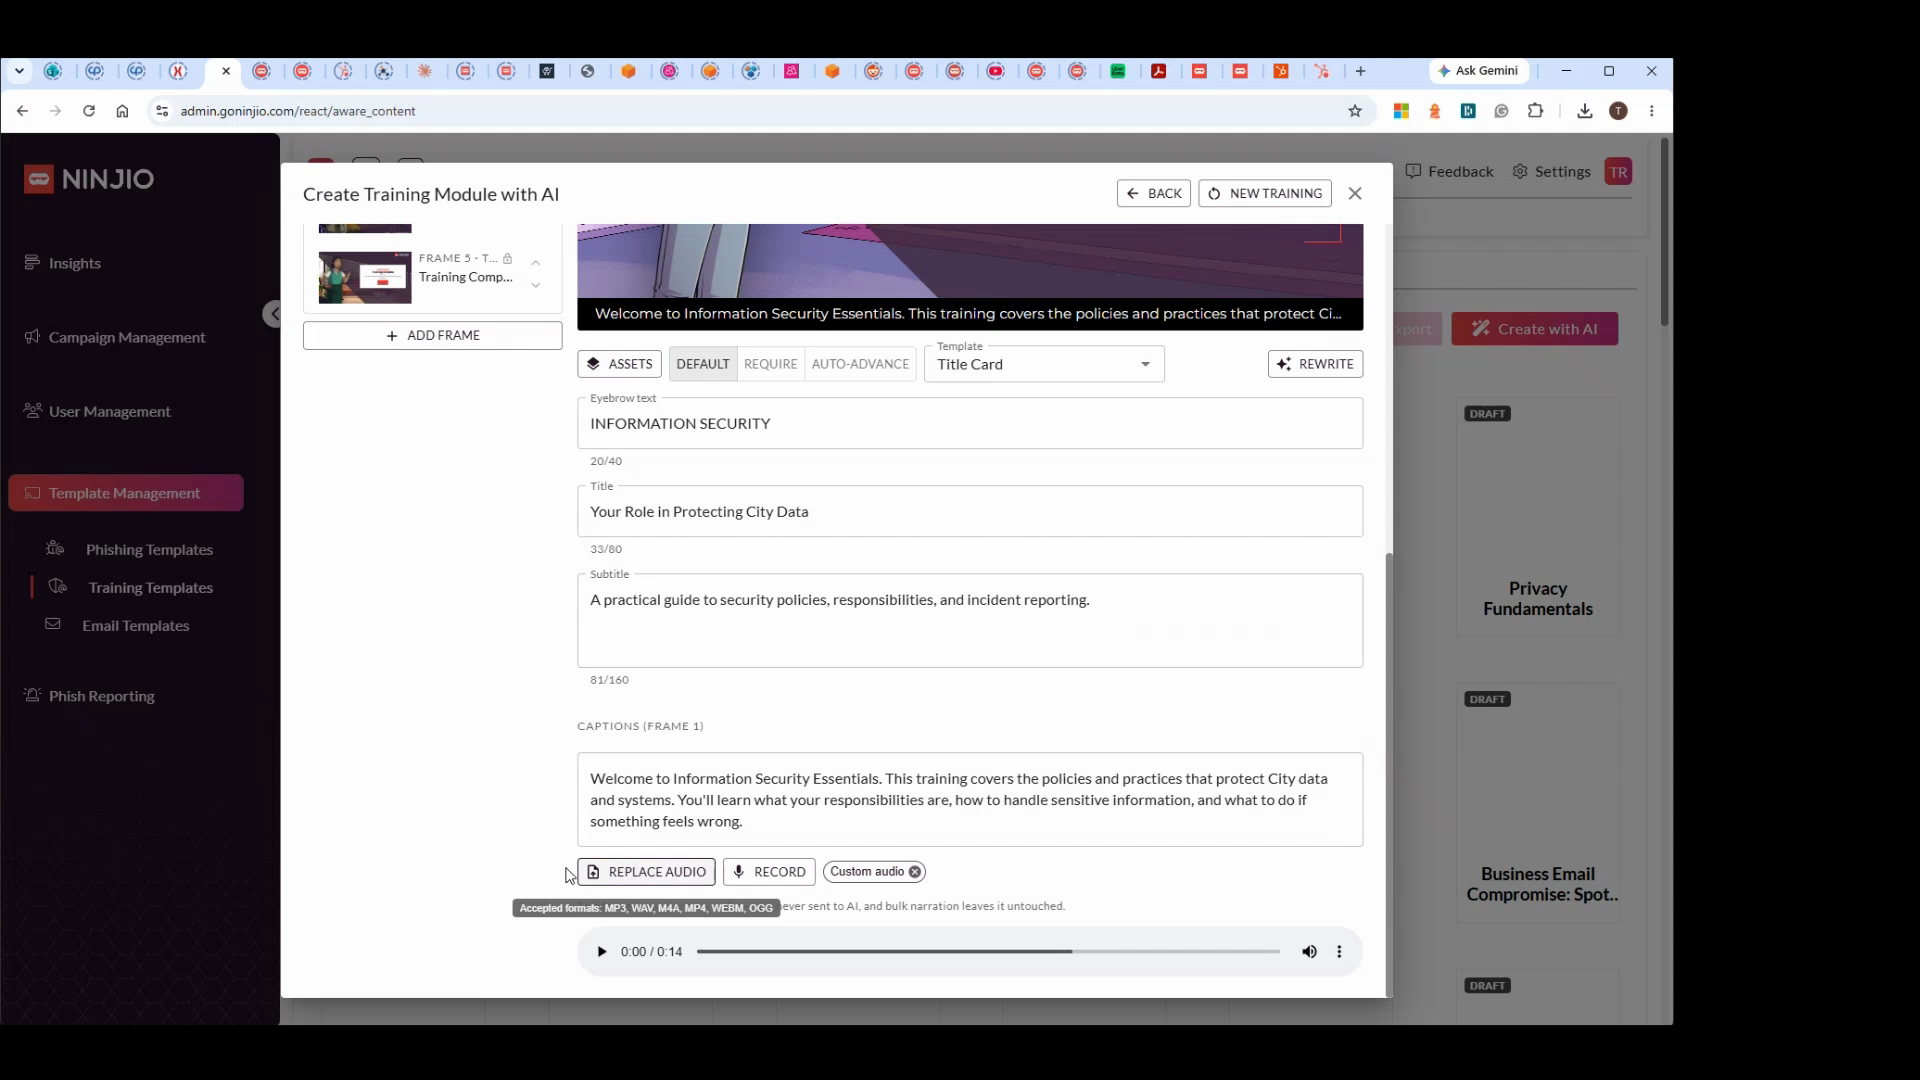Select the DEFAULT advance mode
This screenshot has height=1080, width=1920.
point(703,364)
